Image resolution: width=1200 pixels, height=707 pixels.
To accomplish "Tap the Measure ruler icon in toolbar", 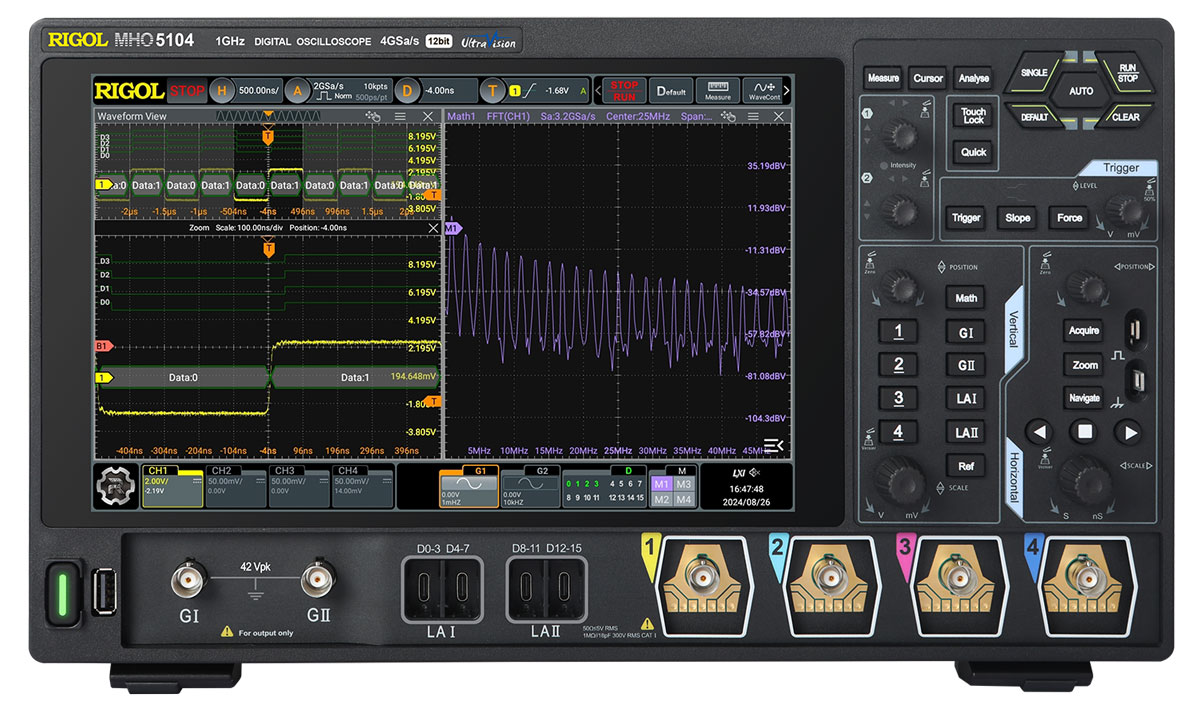I will (x=717, y=90).
